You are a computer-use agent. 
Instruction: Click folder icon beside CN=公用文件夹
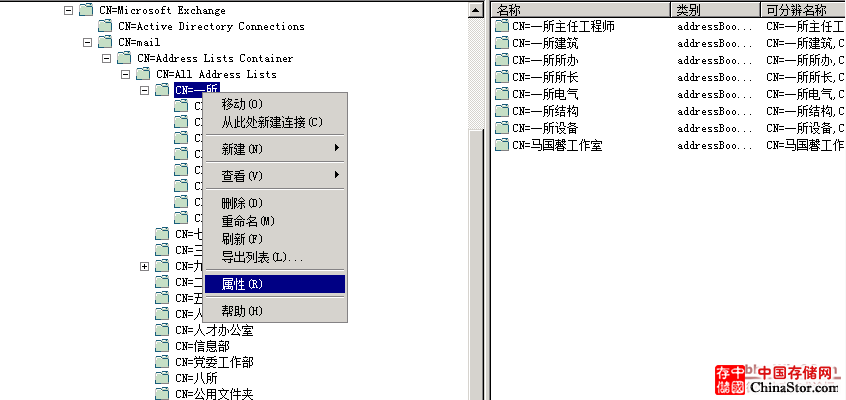[162, 394]
